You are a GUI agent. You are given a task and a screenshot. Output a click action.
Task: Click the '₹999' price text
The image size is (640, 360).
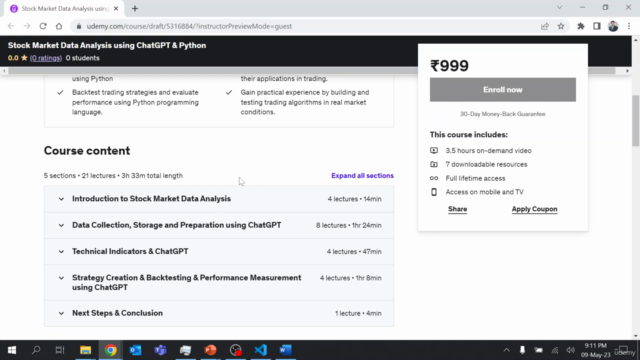point(449,66)
